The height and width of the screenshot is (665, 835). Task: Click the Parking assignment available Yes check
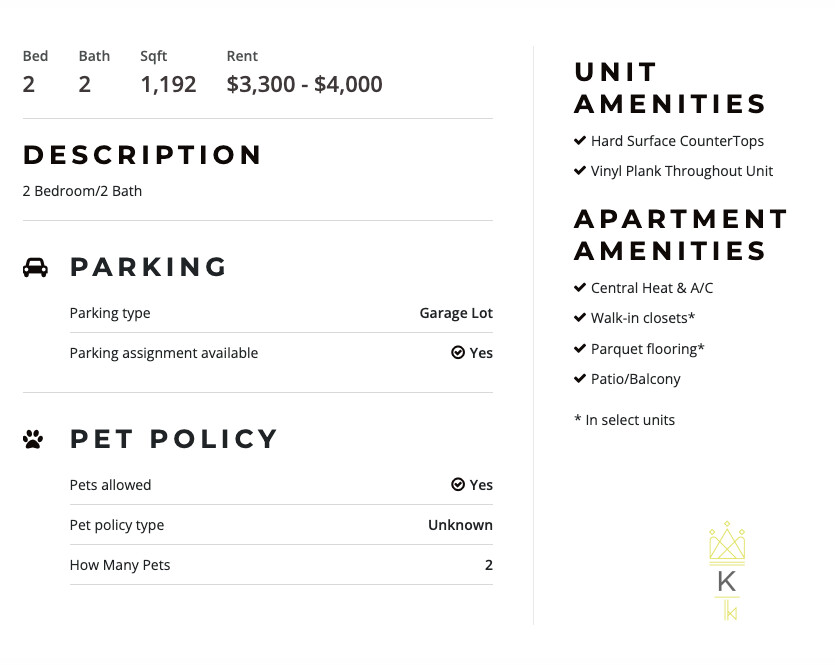point(458,353)
